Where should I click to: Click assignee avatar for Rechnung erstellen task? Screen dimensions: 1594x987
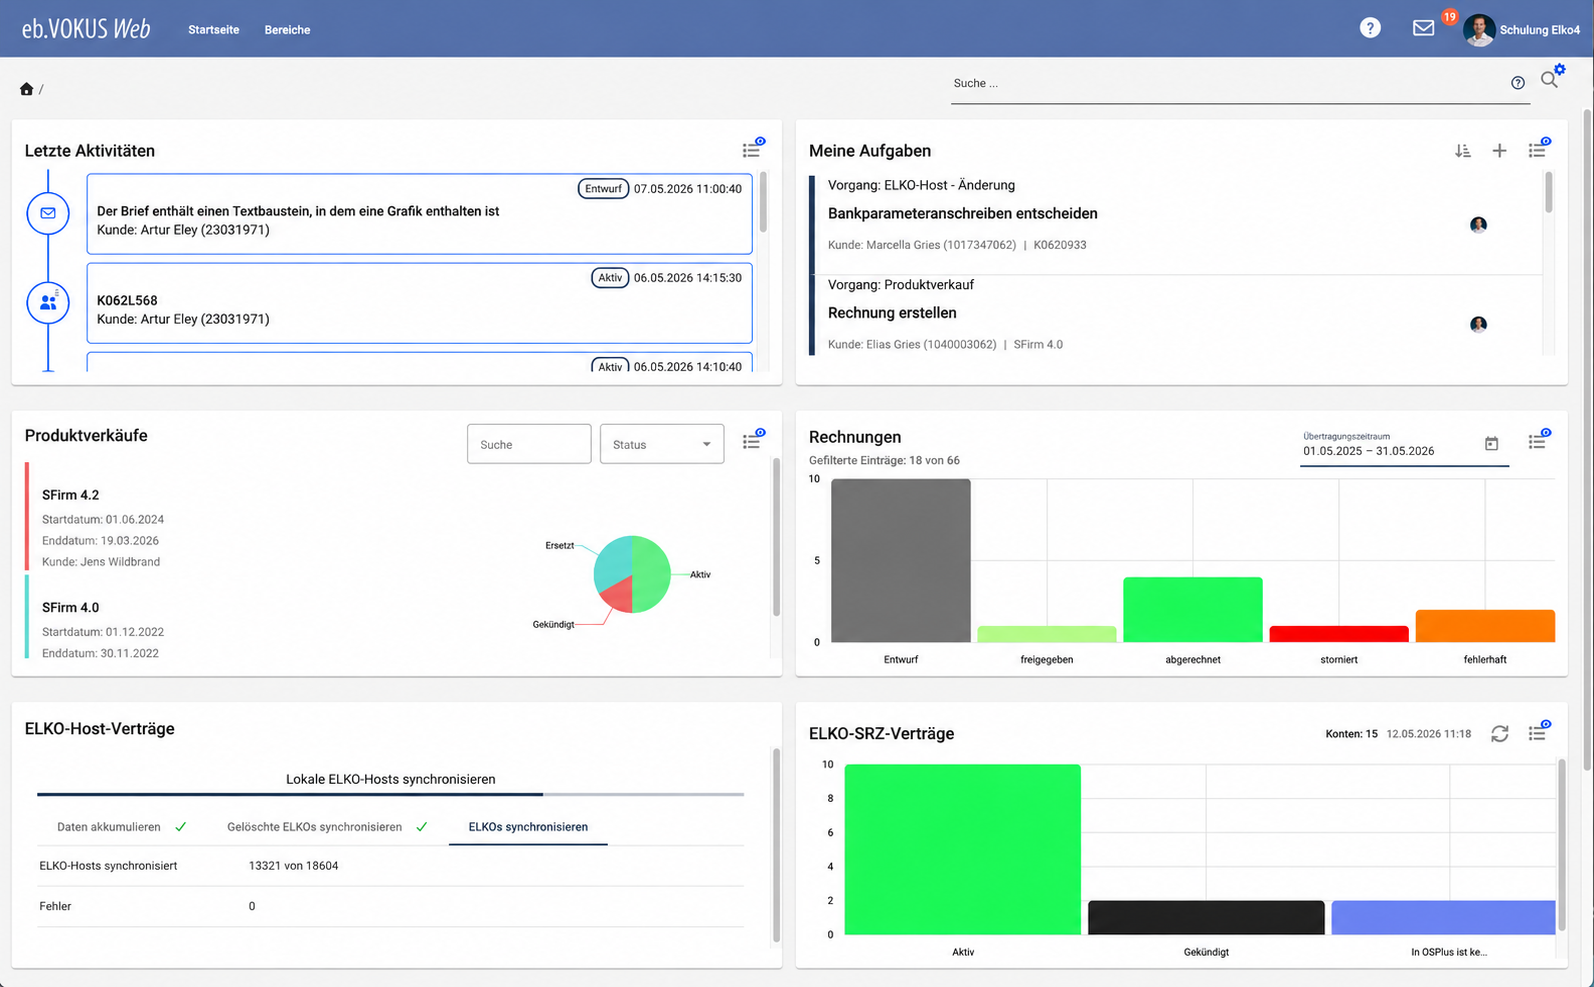[x=1478, y=324]
